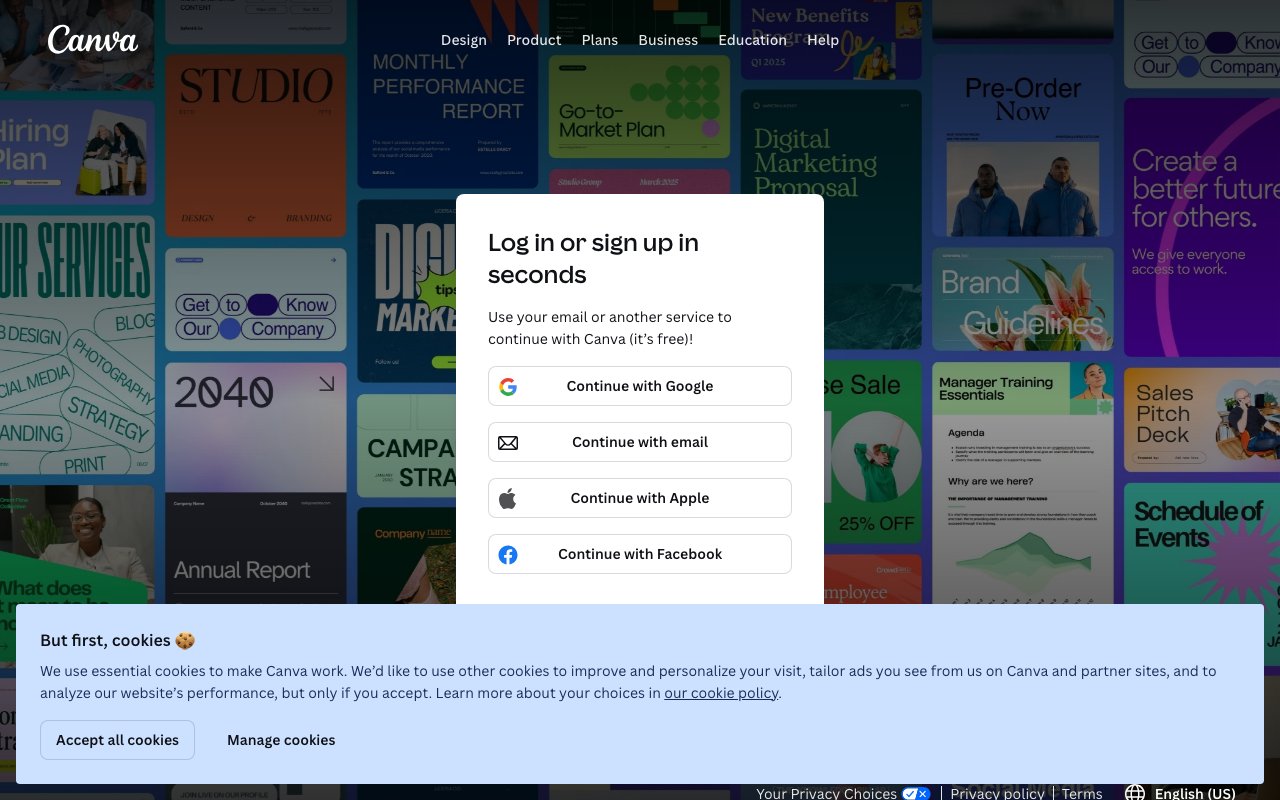Accept all cookies

(x=117, y=740)
